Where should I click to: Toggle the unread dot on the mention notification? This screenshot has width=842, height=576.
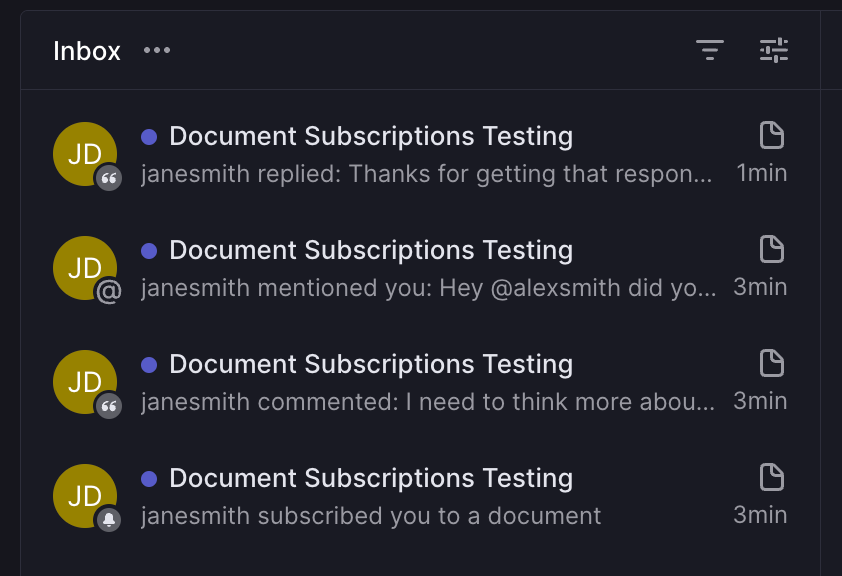(151, 248)
